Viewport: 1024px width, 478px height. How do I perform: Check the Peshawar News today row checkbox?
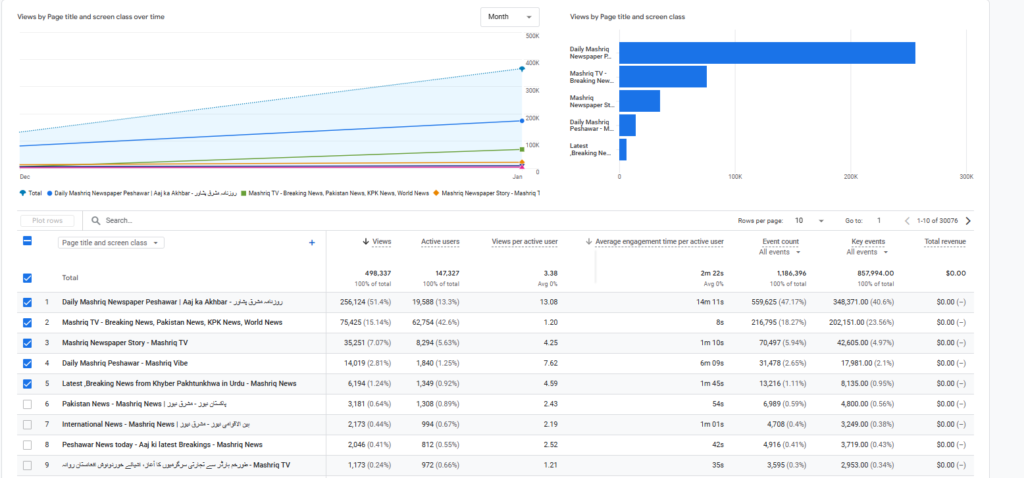point(27,444)
